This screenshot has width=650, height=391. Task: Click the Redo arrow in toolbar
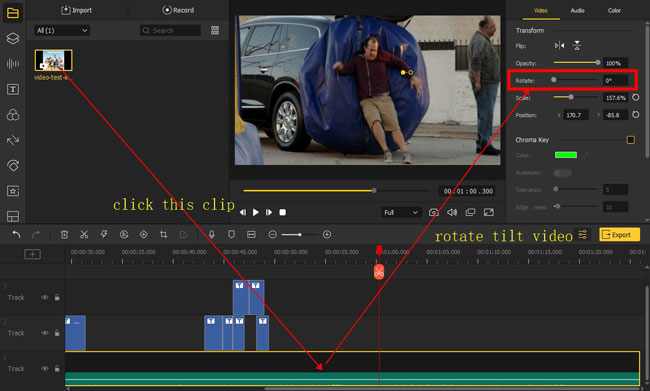(36, 234)
